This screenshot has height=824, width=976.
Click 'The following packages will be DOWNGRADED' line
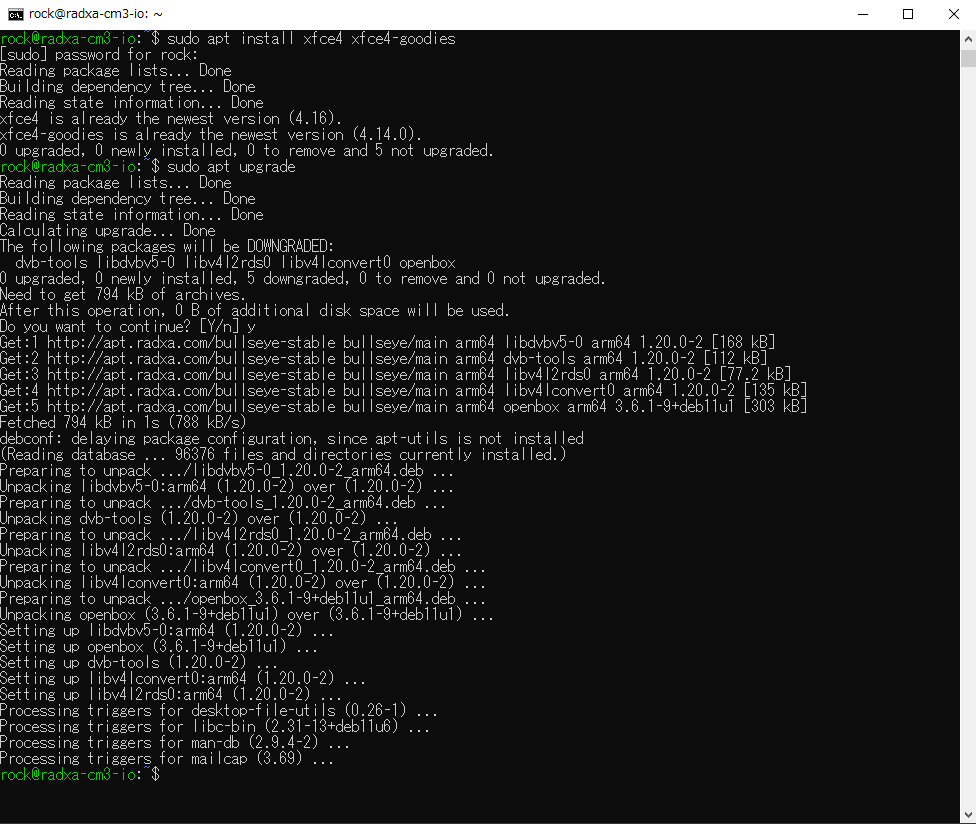coord(165,247)
